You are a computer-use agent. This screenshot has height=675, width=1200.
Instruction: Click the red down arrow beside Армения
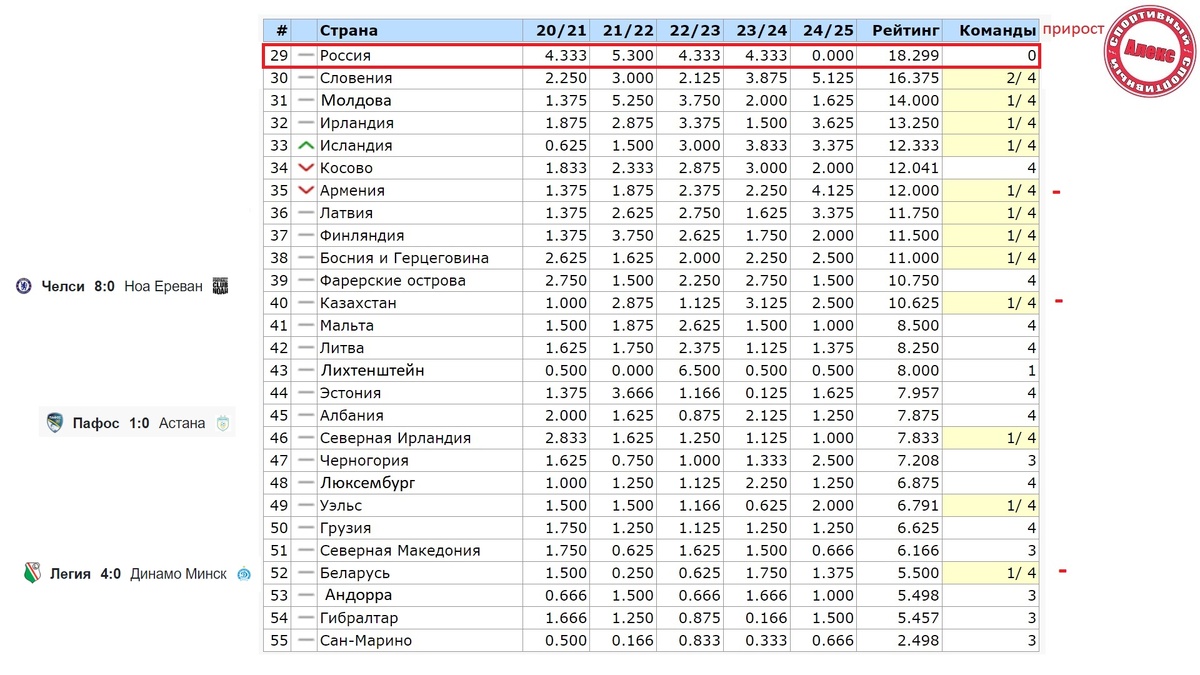pyautogui.click(x=306, y=190)
